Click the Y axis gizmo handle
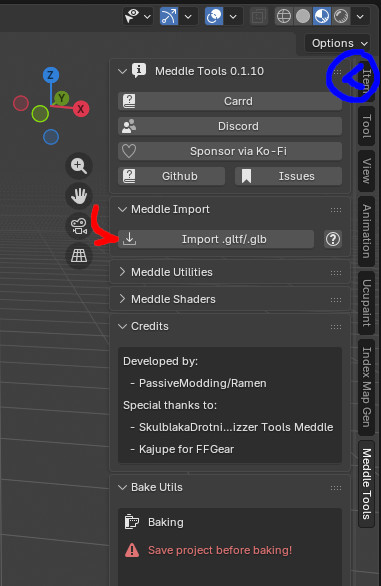Viewport: 381px width, 586px height. pos(62,98)
